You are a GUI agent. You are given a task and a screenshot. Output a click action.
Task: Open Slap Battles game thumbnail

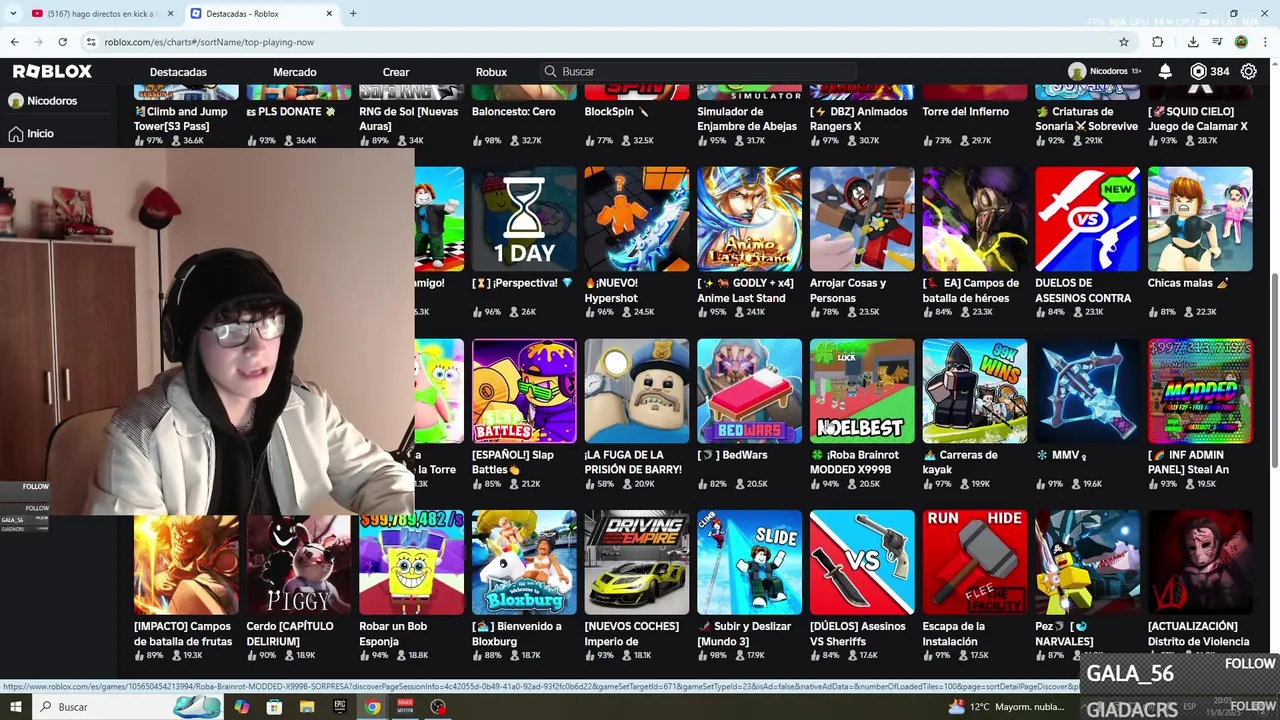[524, 391]
